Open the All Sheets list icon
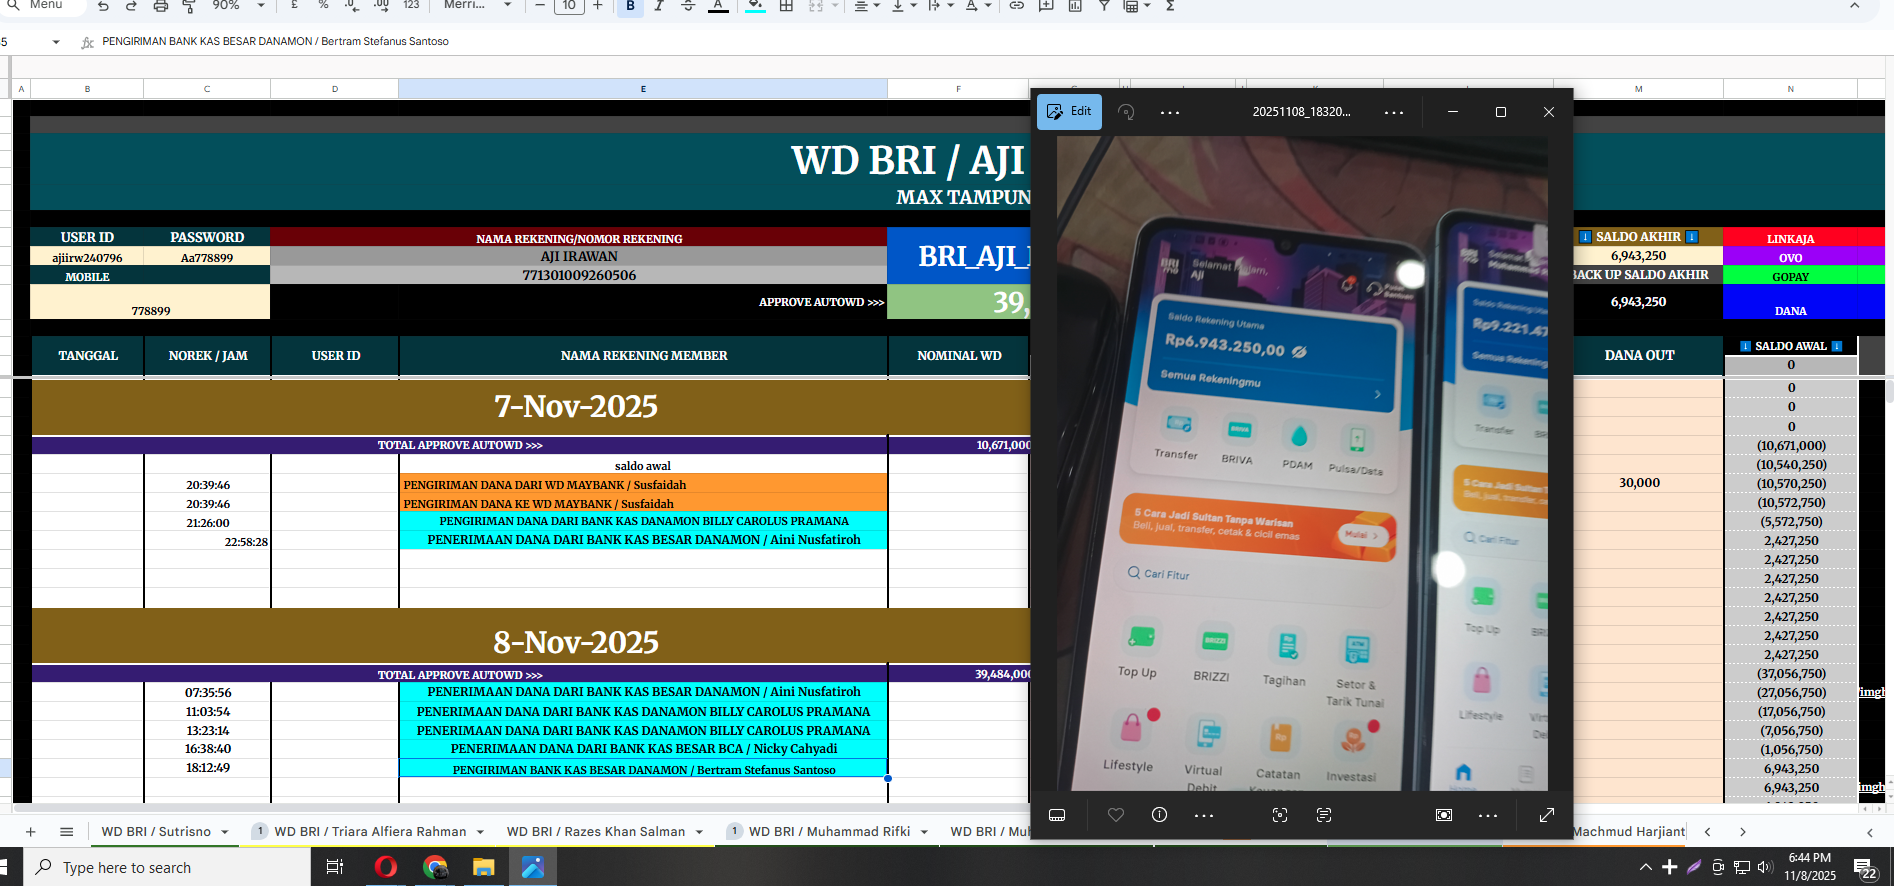 click(66, 832)
